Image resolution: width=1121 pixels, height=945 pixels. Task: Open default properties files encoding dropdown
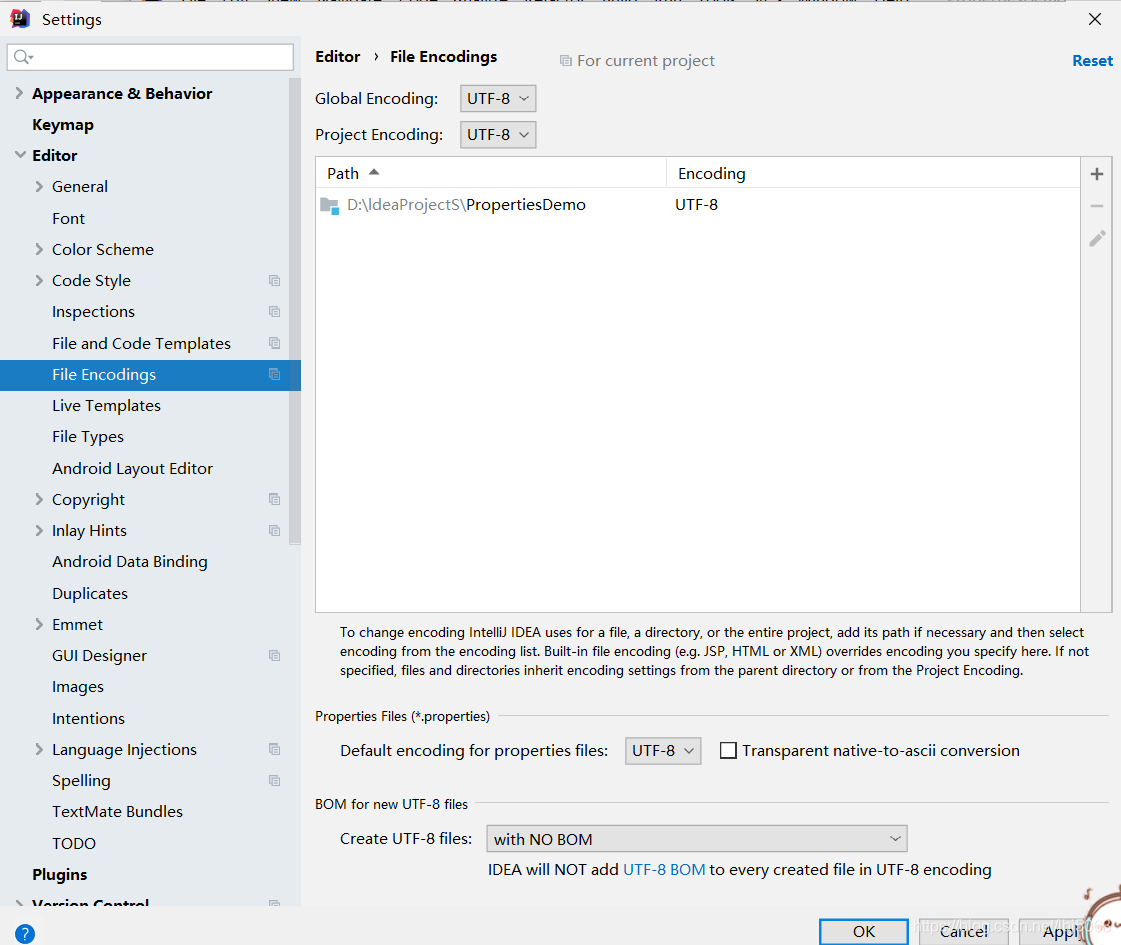(663, 751)
